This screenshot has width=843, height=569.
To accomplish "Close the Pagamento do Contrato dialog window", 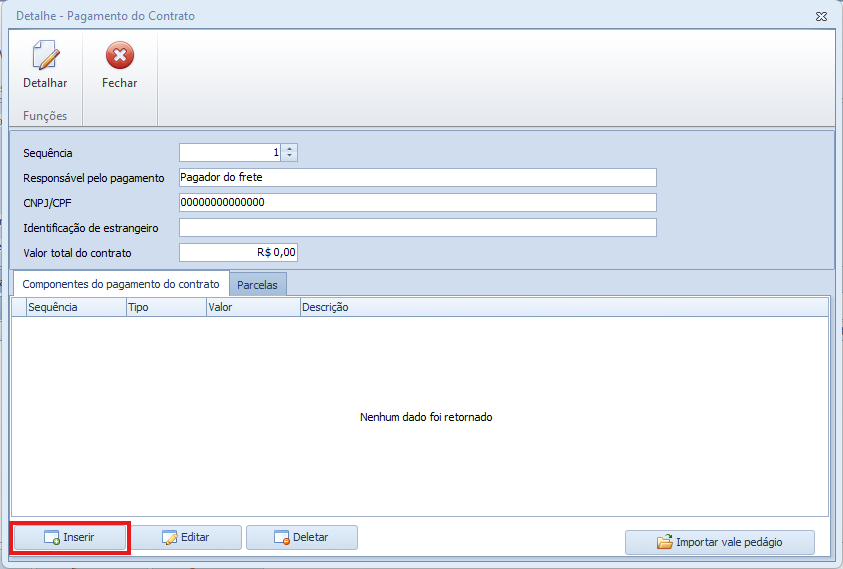I will coord(821,16).
